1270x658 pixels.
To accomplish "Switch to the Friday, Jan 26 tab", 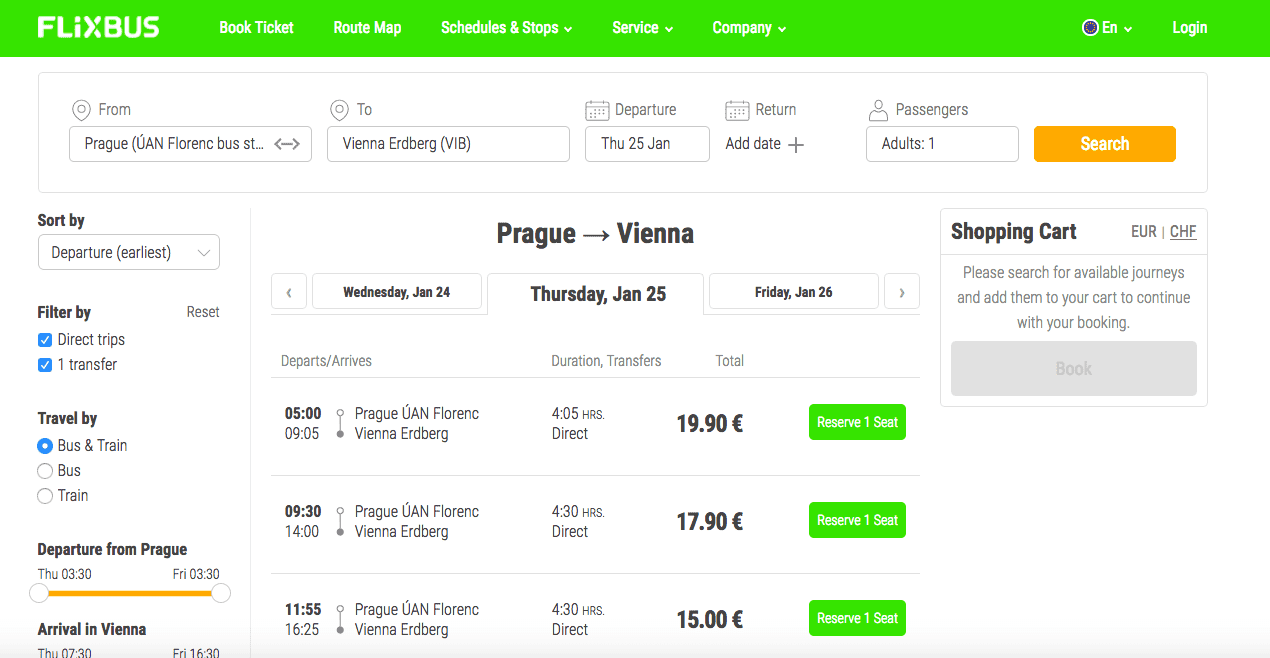I will [x=793, y=292].
